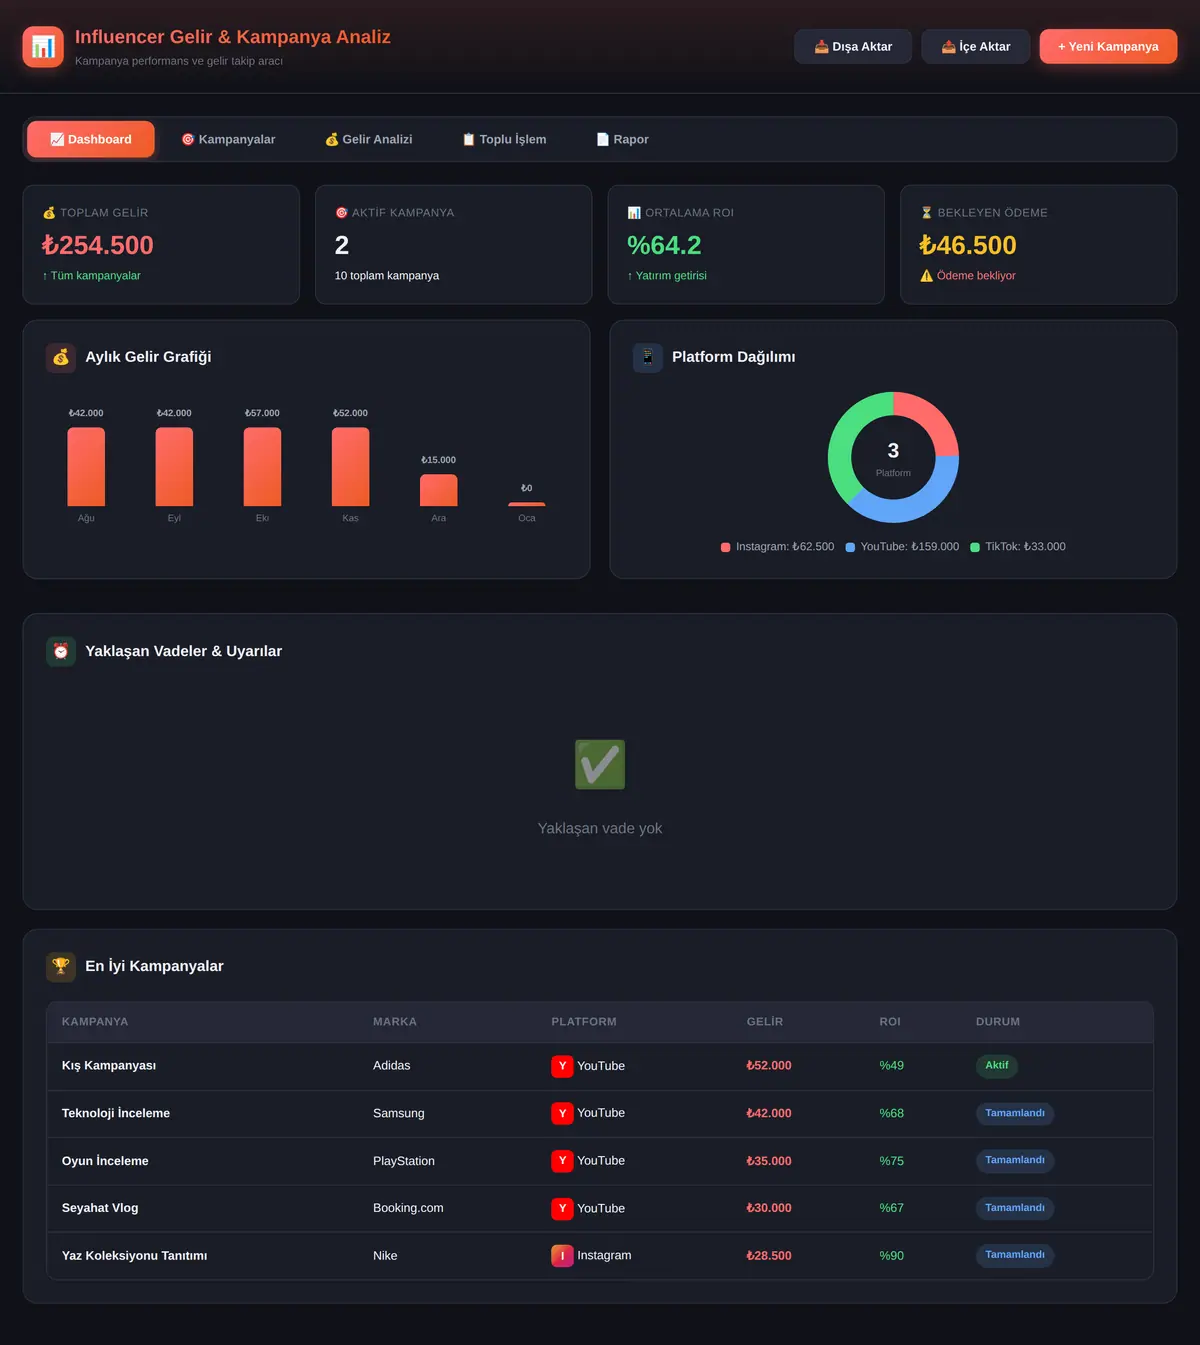Image resolution: width=1200 pixels, height=1345 pixels.
Task: Click the Seyahat Vlog campaign name
Action: (100, 1208)
